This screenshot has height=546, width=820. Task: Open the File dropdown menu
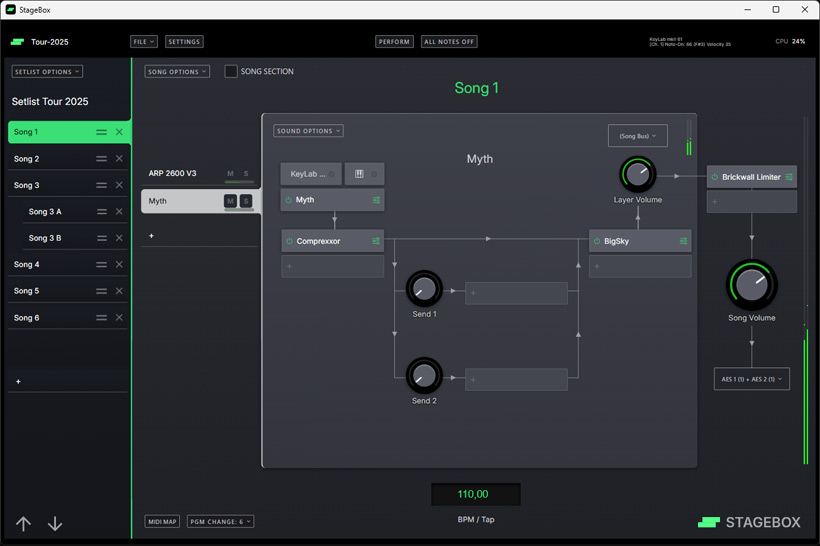[x=144, y=41]
